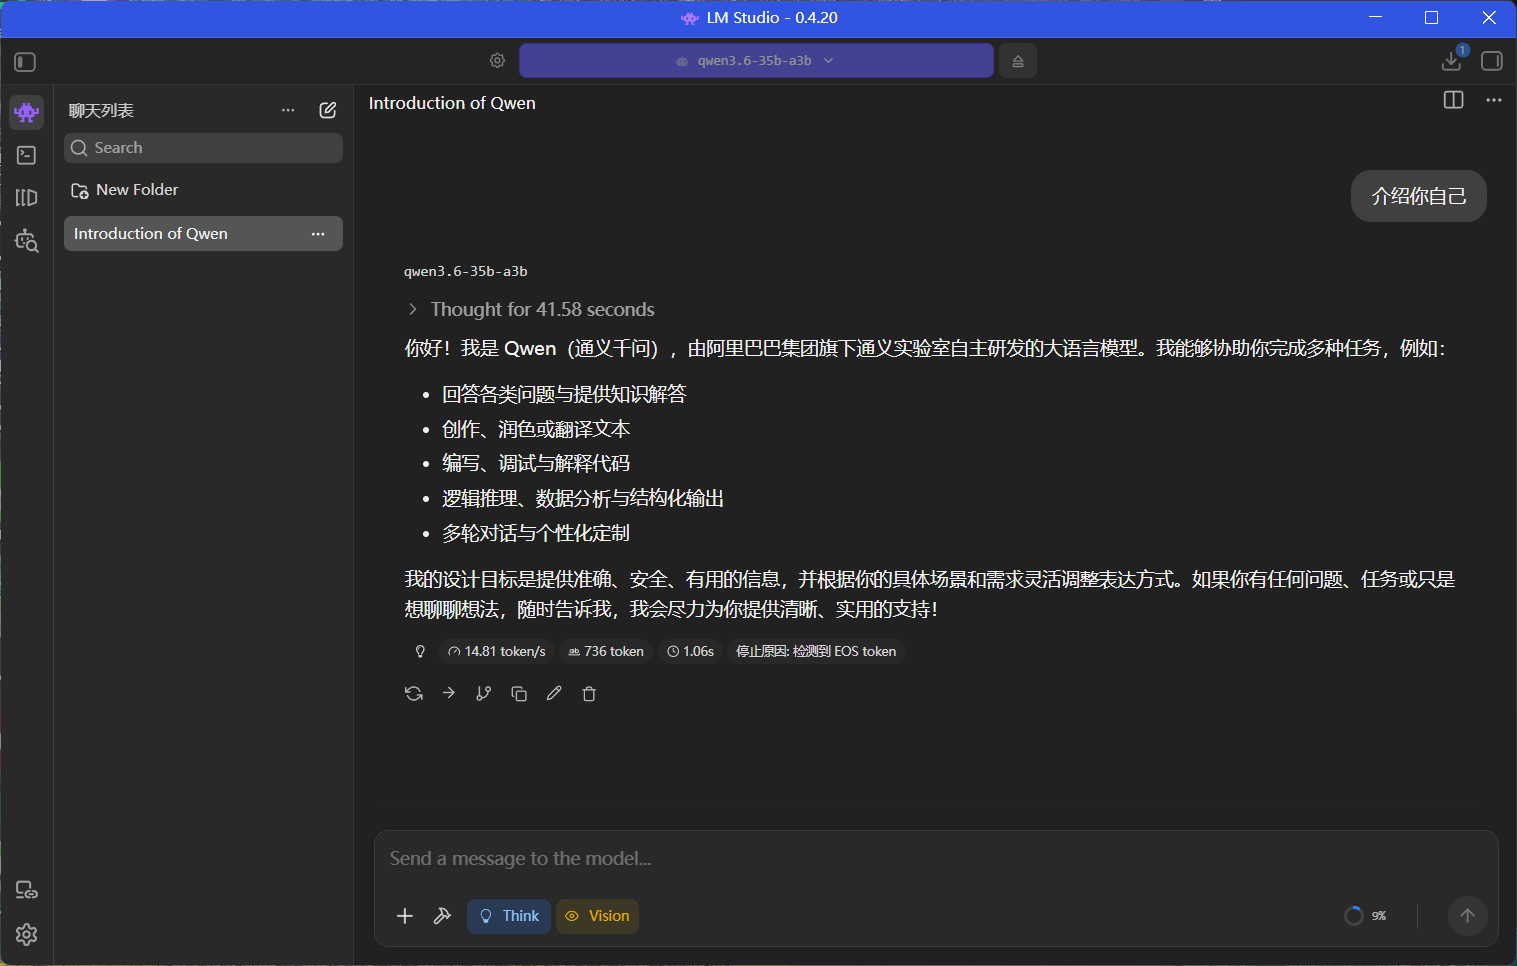Toggle the left sidebar panel
1517x966 pixels.
coord(26,62)
